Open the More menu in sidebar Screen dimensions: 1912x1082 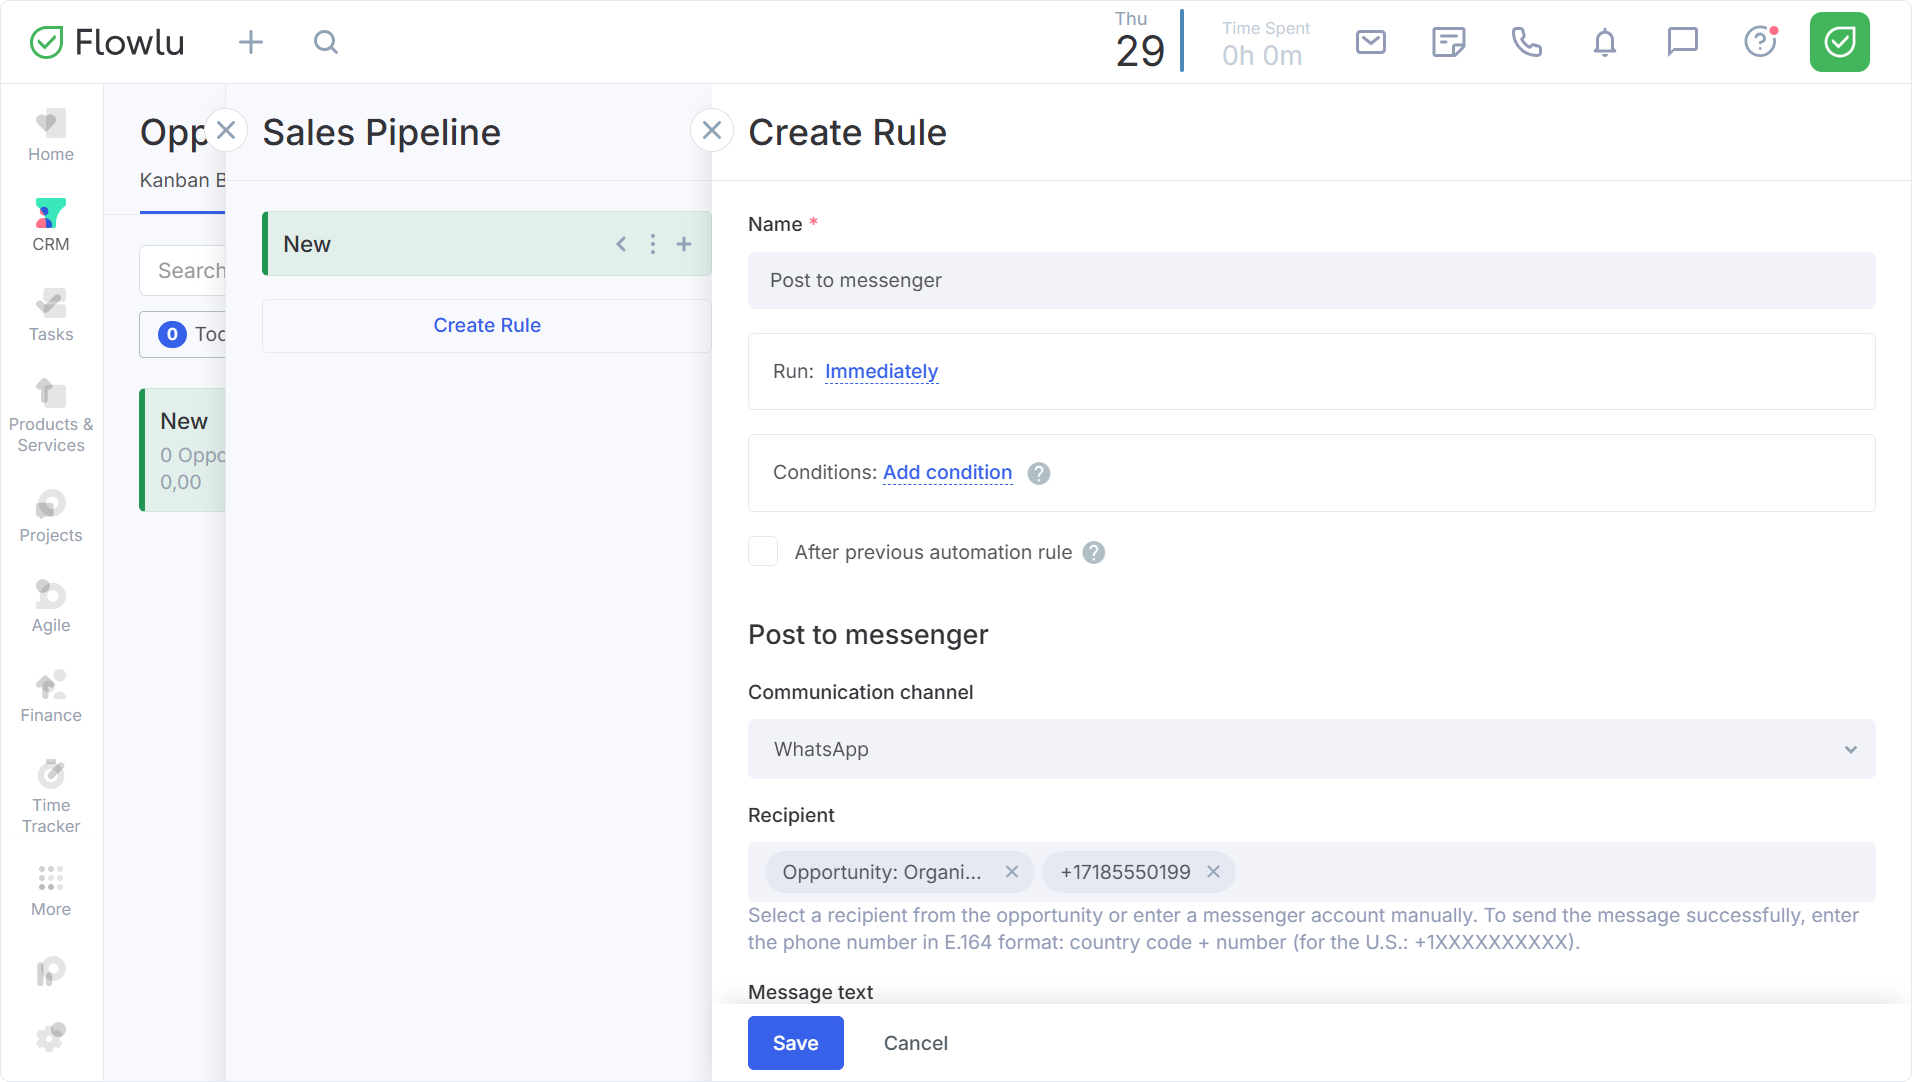(51, 890)
